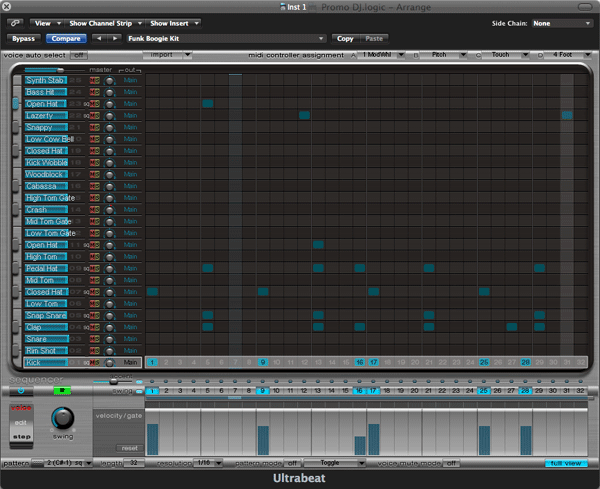The image size is (600, 489).
Task: Click the velocity bar for step 17
Action: point(373,439)
